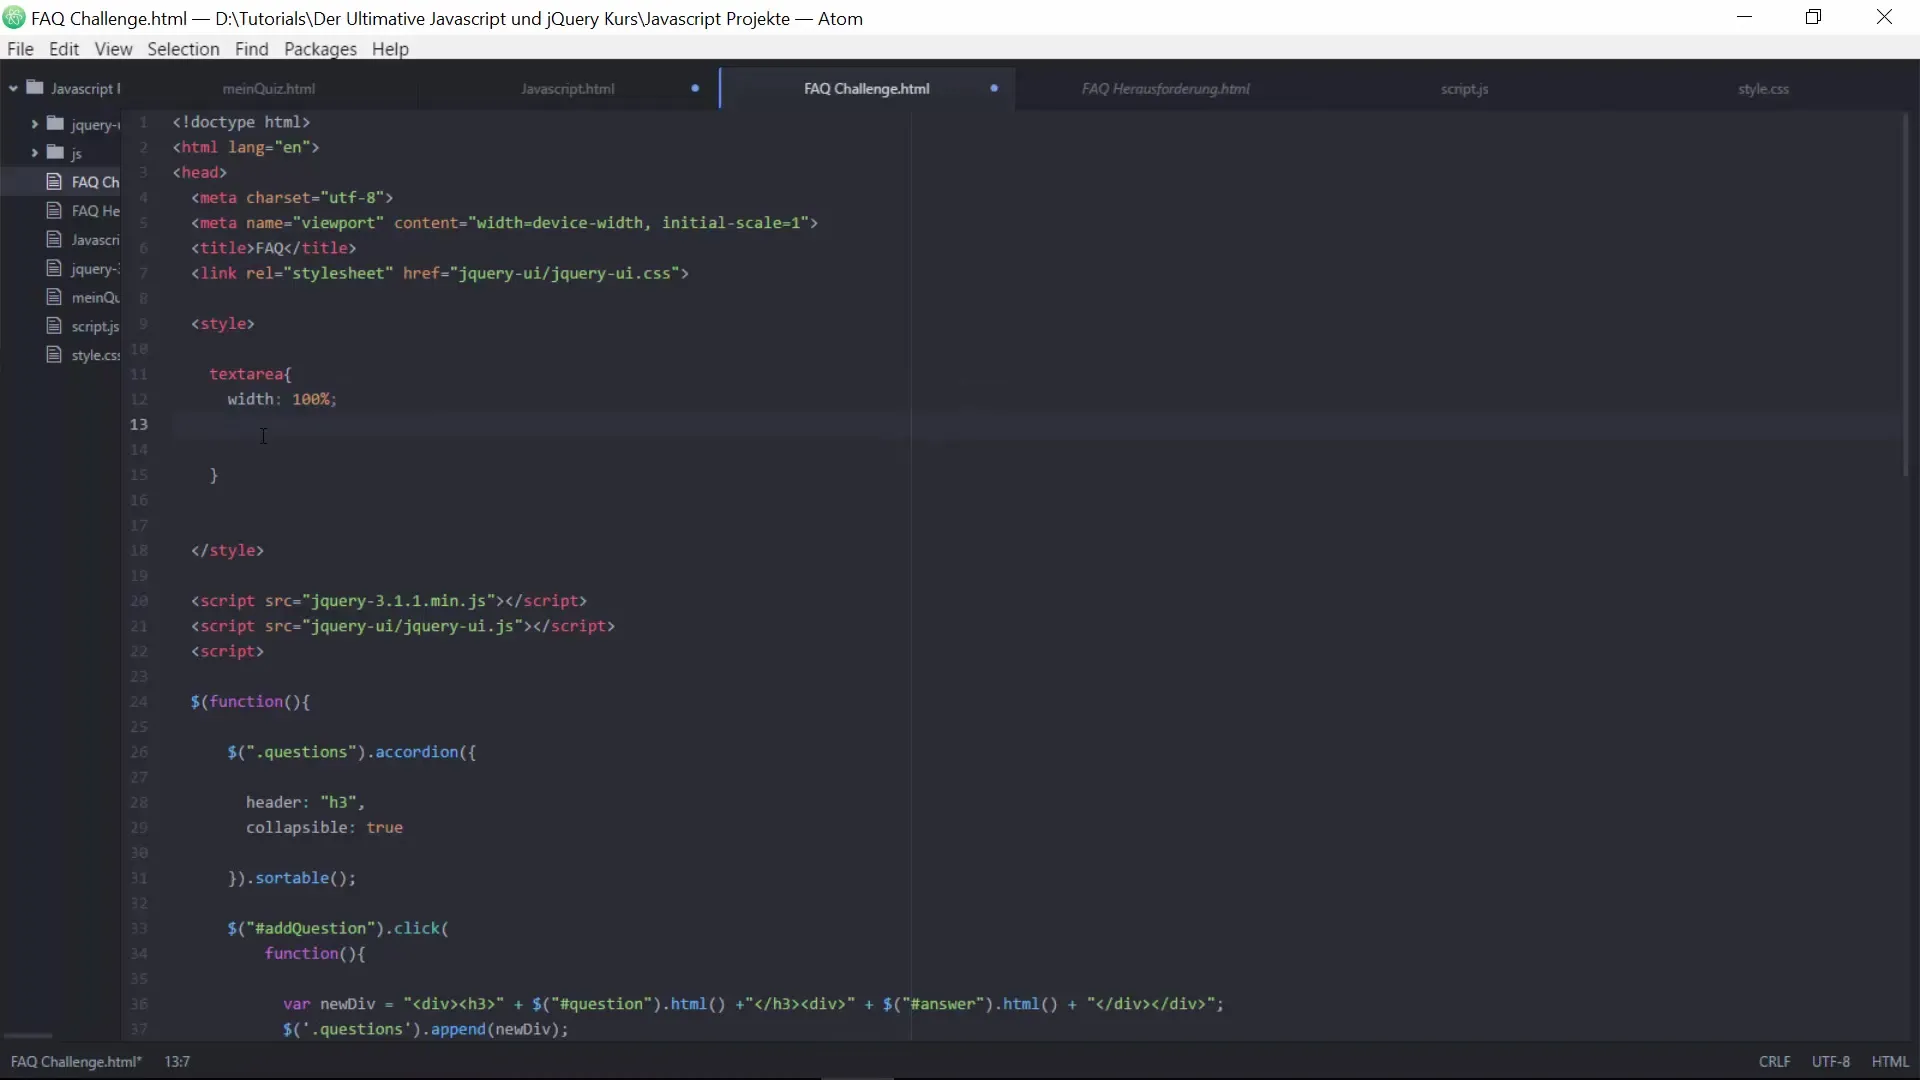Click the HTML grammar selector
The image size is (1920, 1080).
pyautogui.click(x=1890, y=1062)
